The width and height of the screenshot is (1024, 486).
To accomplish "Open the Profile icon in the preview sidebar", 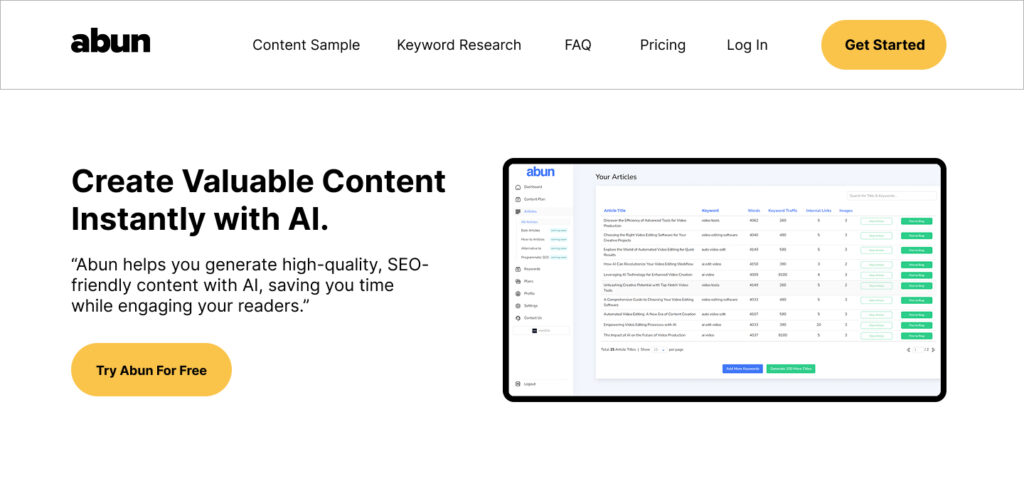I will coord(518,293).
